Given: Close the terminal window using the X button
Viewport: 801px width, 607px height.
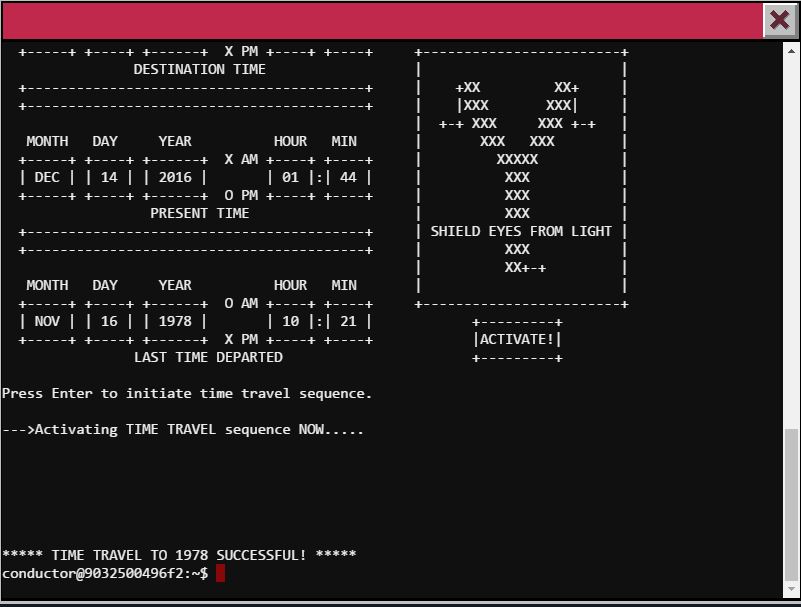Looking at the screenshot, I should point(779,21).
